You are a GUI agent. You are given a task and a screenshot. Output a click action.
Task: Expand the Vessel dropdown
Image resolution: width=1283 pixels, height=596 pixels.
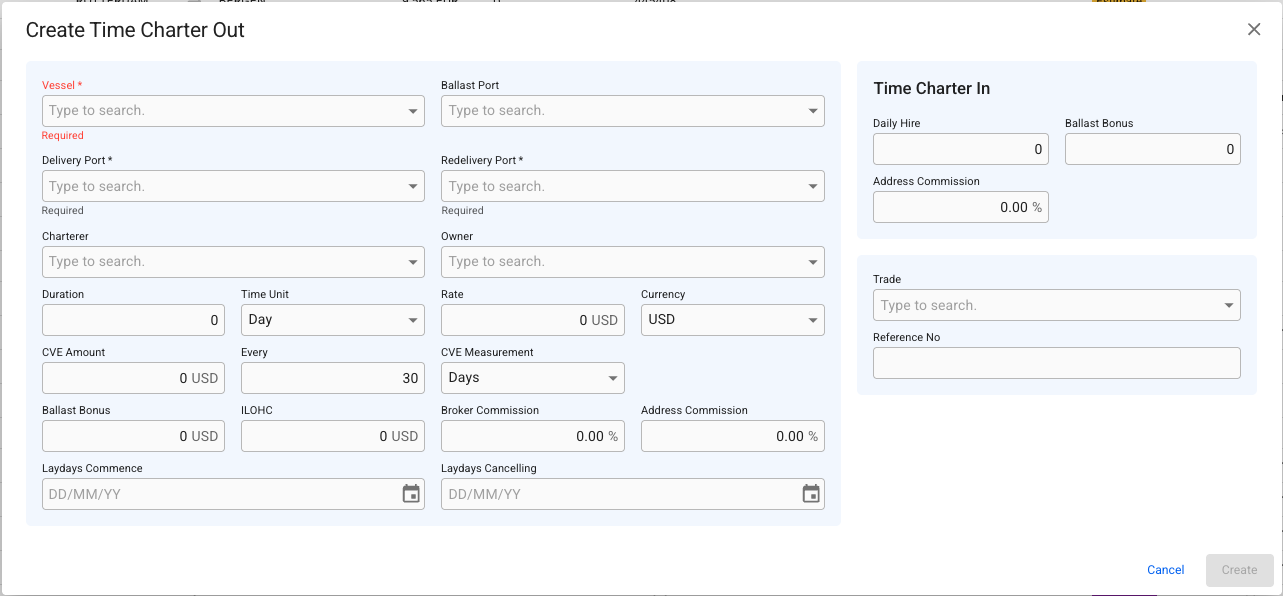tap(413, 111)
